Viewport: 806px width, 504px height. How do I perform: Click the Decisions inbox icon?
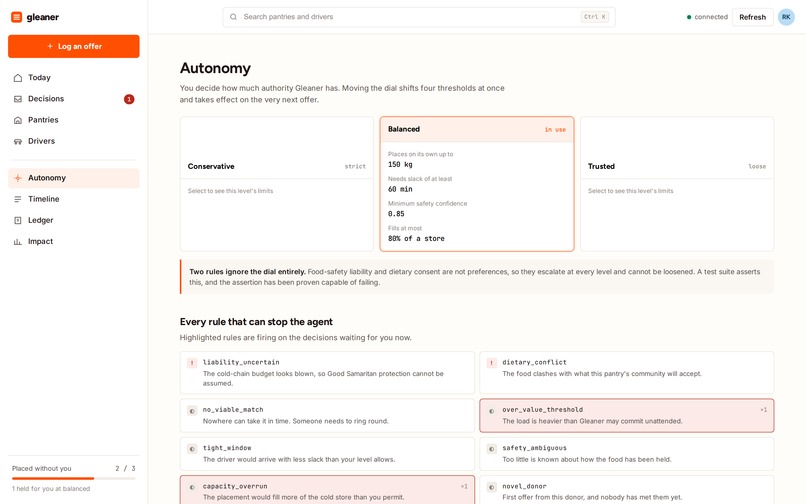click(x=18, y=99)
